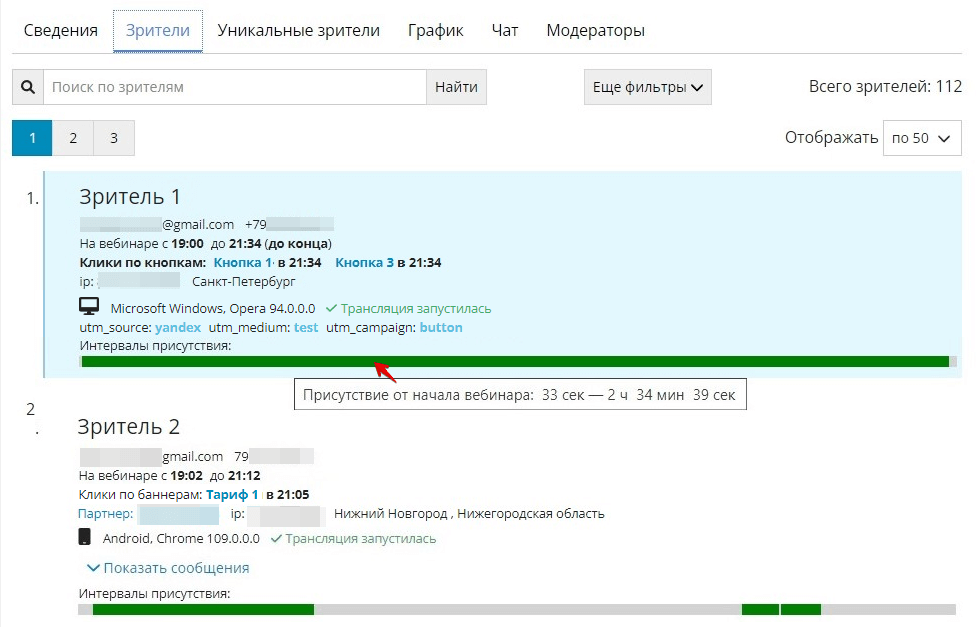Click into the Поиск по зрителям field
Viewport: 976px width, 627px height.
[x=235, y=87]
